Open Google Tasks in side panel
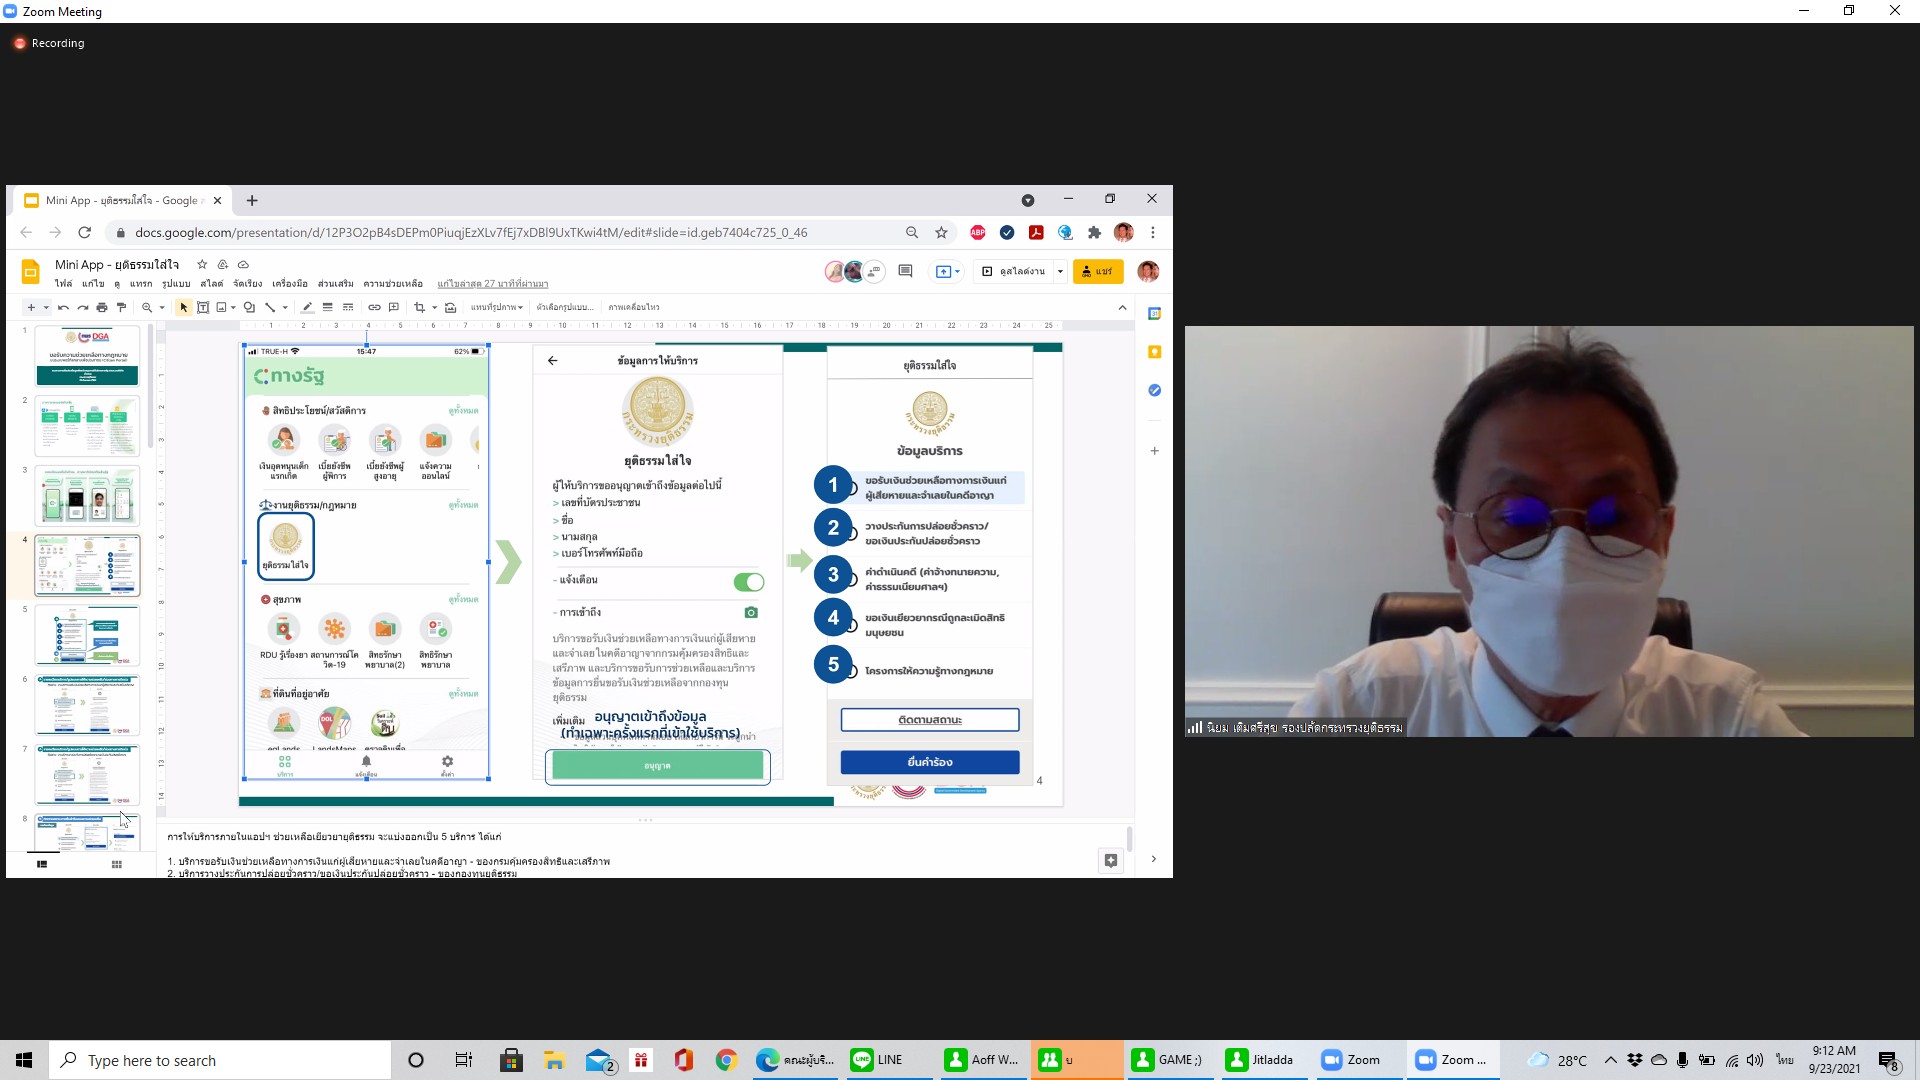The width and height of the screenshot is (1920, 1080). tap(1154, 390)
